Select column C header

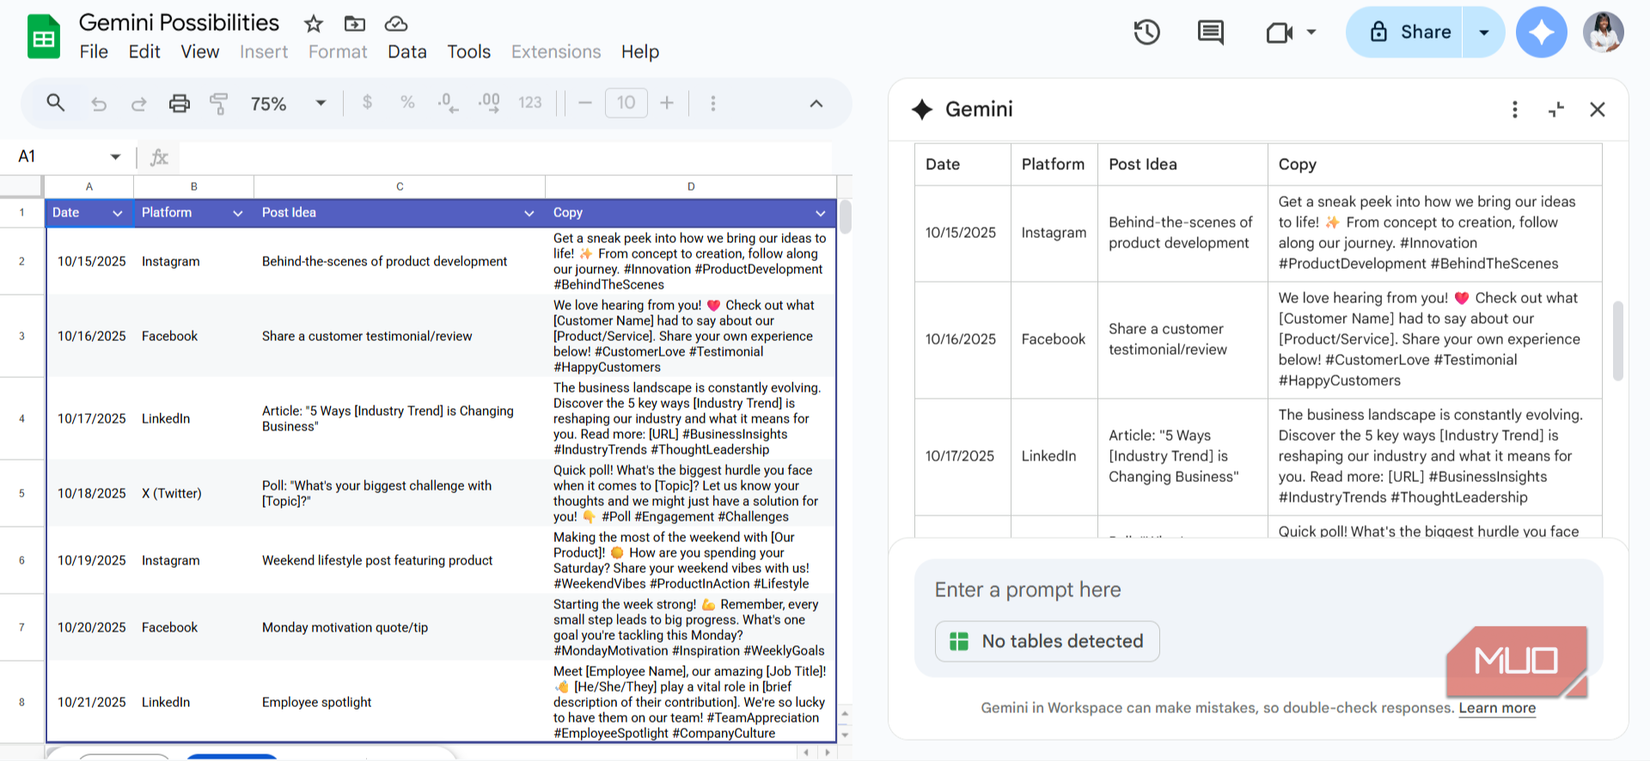coord(400,187)
